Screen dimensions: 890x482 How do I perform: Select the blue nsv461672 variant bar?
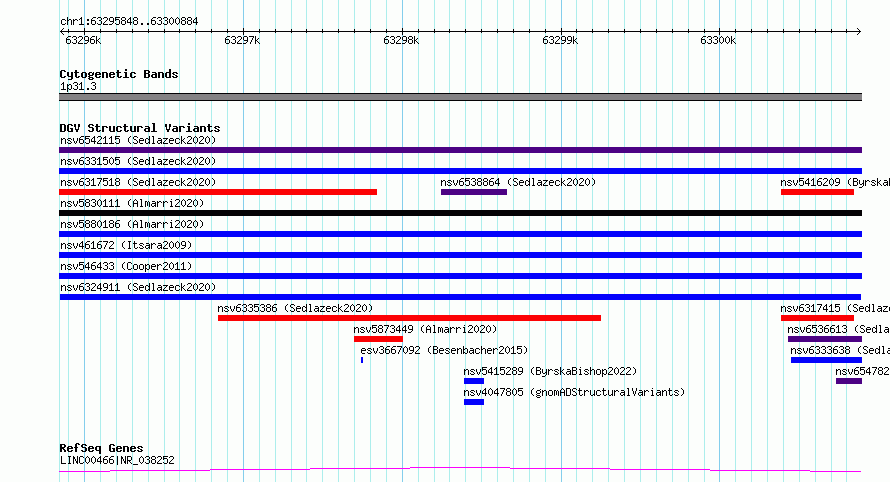pos(460,255)
